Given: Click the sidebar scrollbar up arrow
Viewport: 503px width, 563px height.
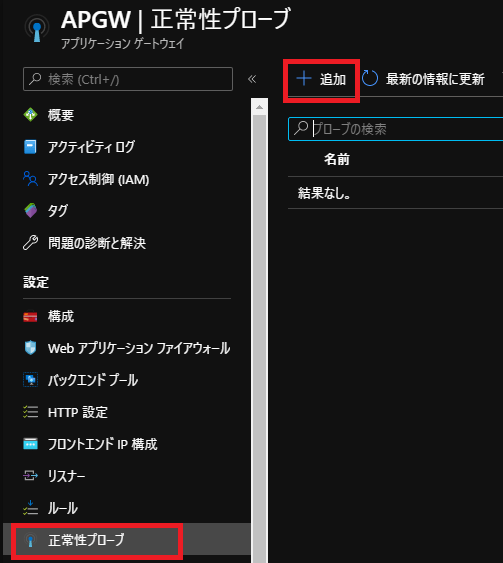Looking at the screenshot, I should click(x=260, y=107).
